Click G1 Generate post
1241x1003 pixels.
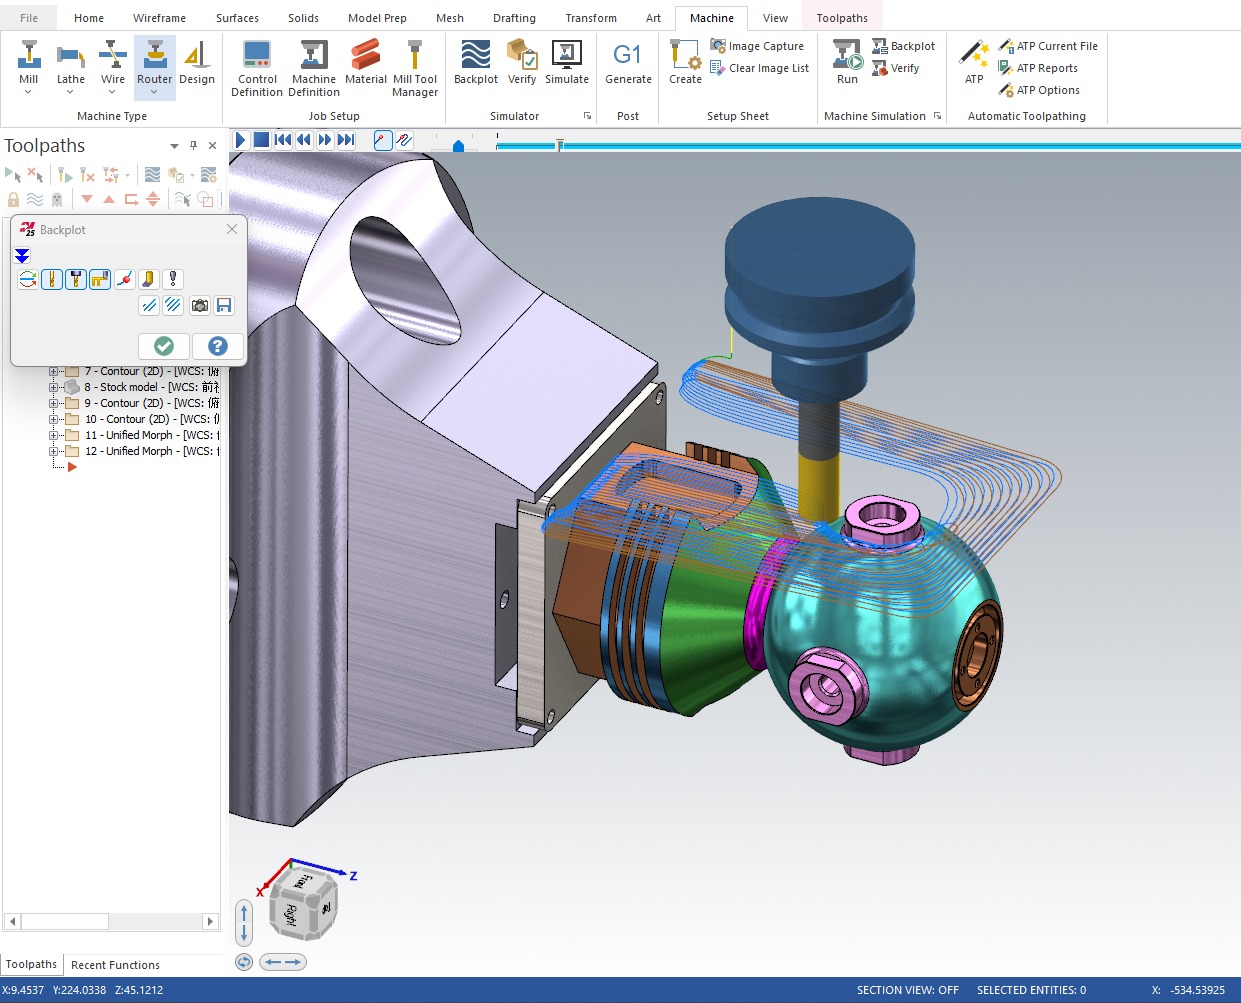pyautogui.click(x=628, y=62)
